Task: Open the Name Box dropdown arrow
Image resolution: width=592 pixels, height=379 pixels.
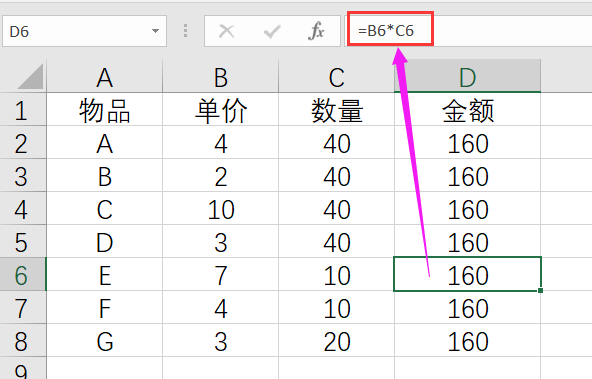Action: click(x=155, y=31)
